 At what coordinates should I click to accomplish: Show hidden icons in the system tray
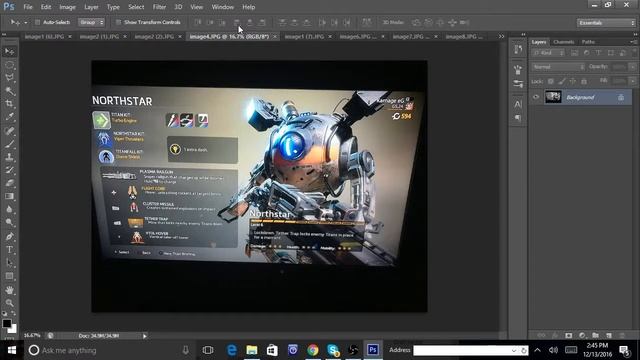coord(538,350)
